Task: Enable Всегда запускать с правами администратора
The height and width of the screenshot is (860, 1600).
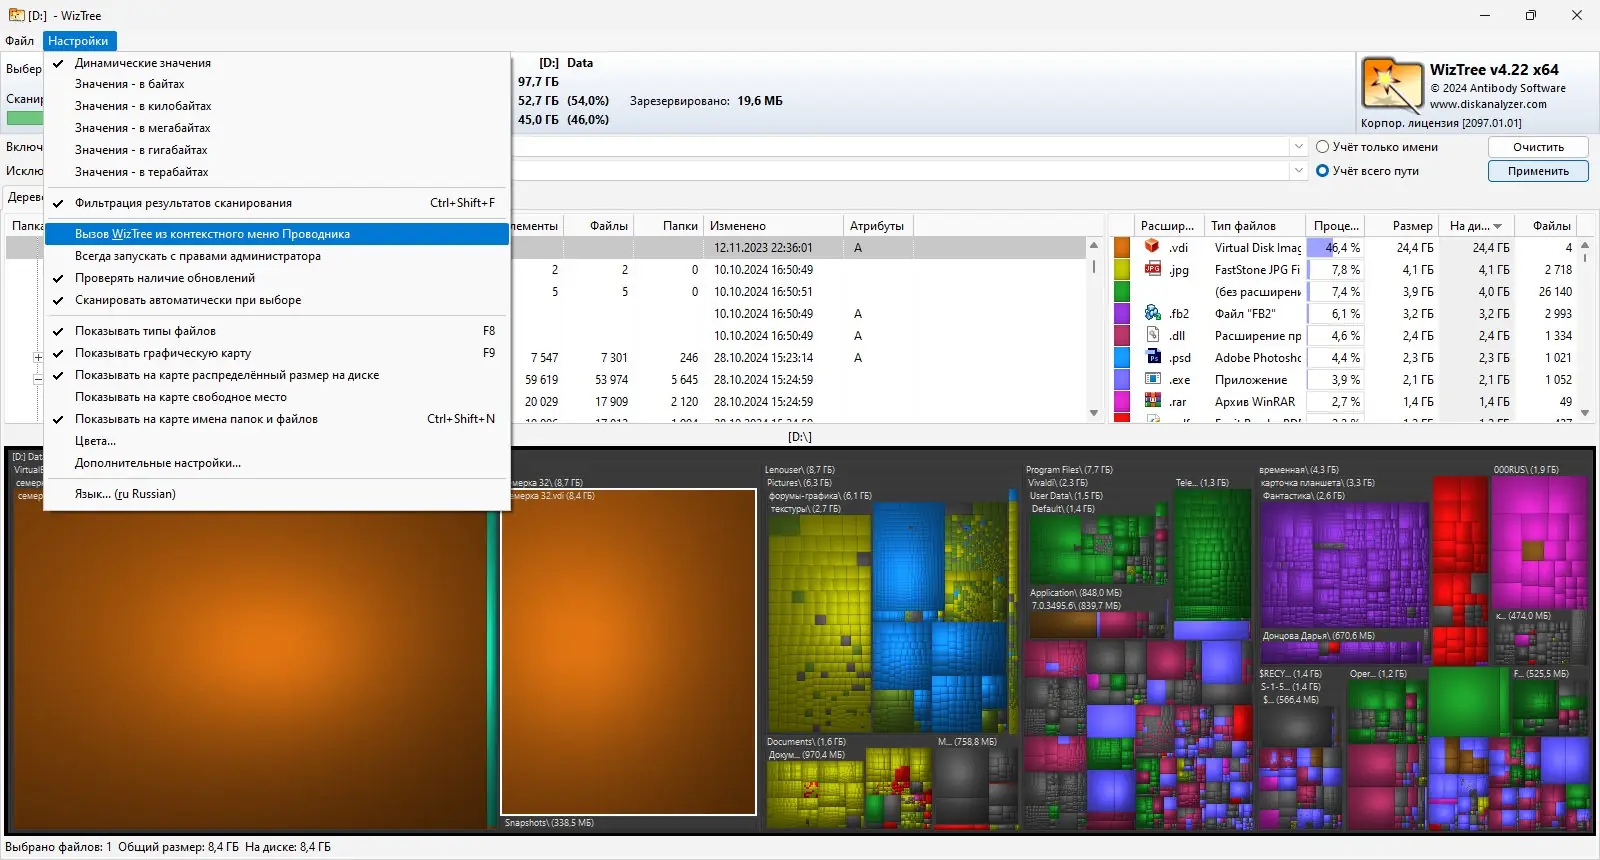Action: click(277, 256)
